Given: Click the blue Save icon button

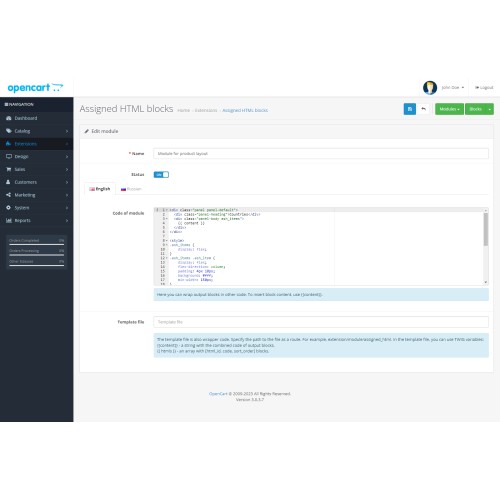Looking at the screenshot, I should pyautogui.click(x=410, y=109).
